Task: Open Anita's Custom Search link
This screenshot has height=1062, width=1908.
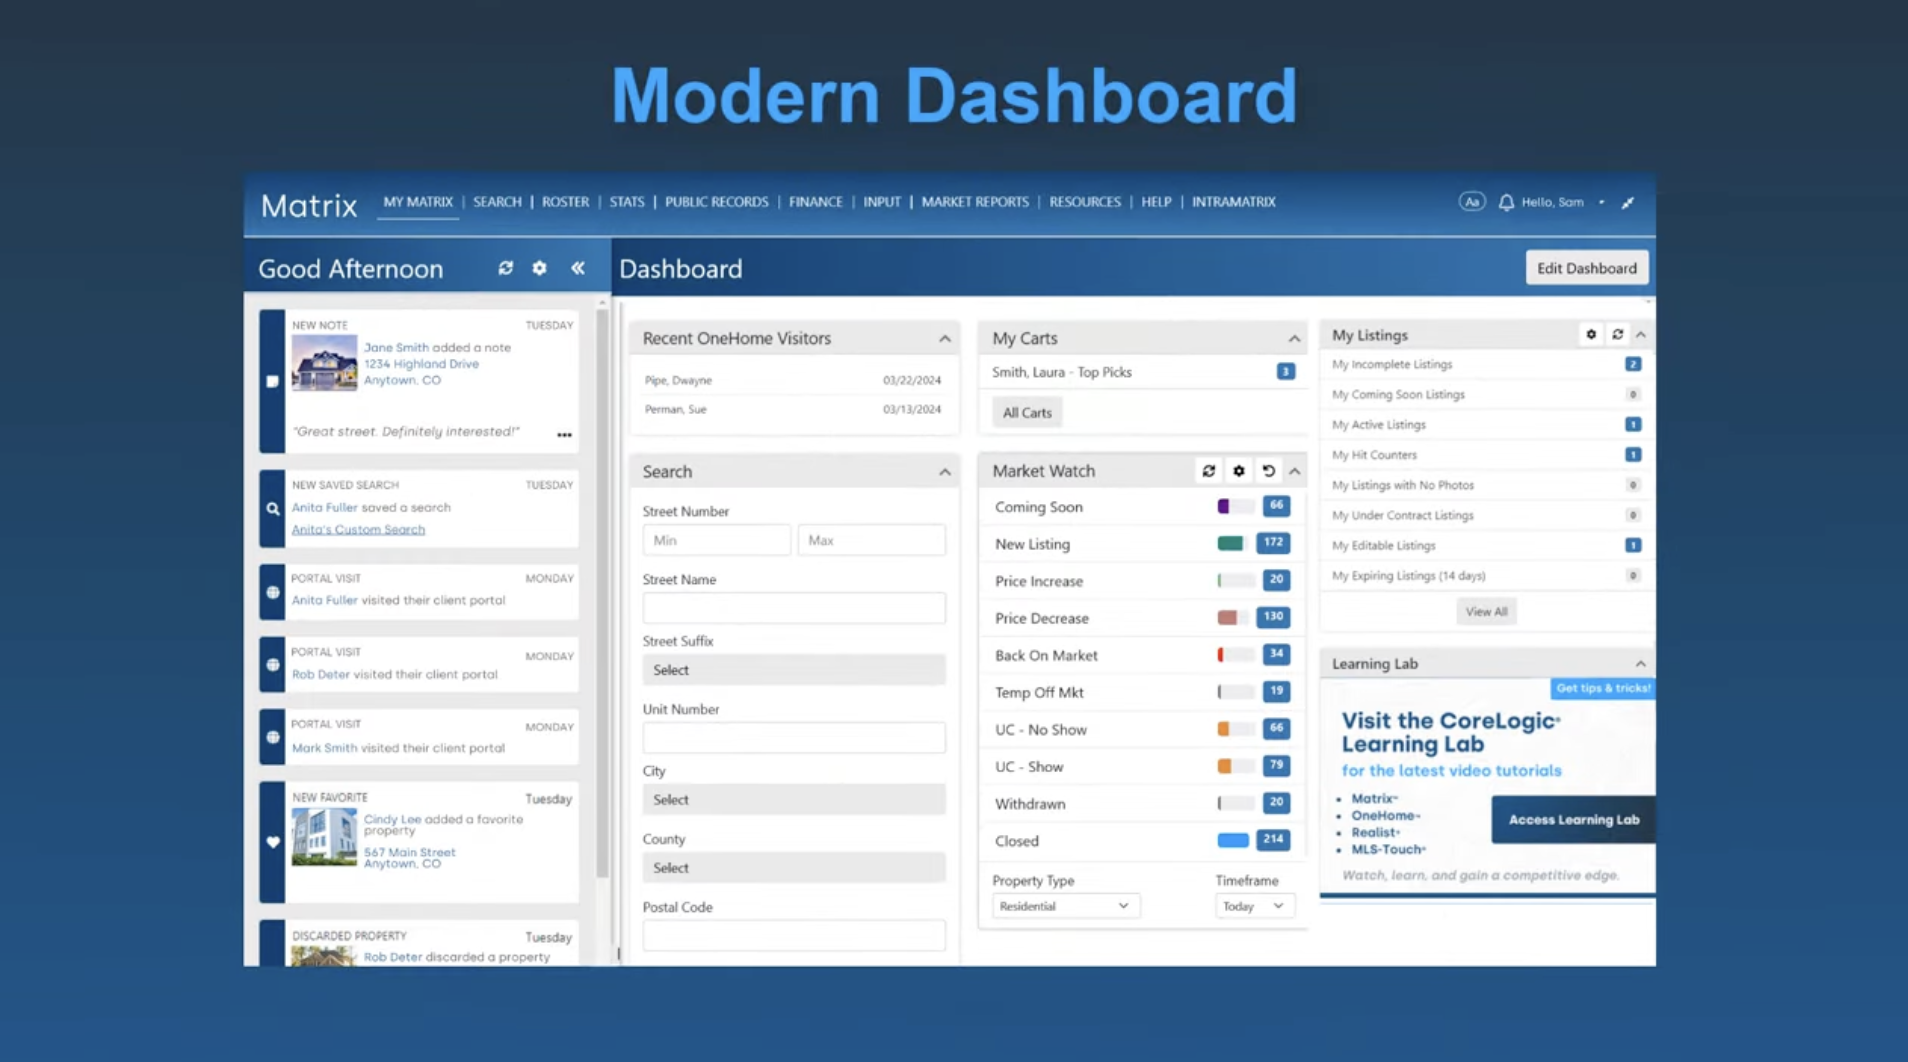Action: coord(358,529)
